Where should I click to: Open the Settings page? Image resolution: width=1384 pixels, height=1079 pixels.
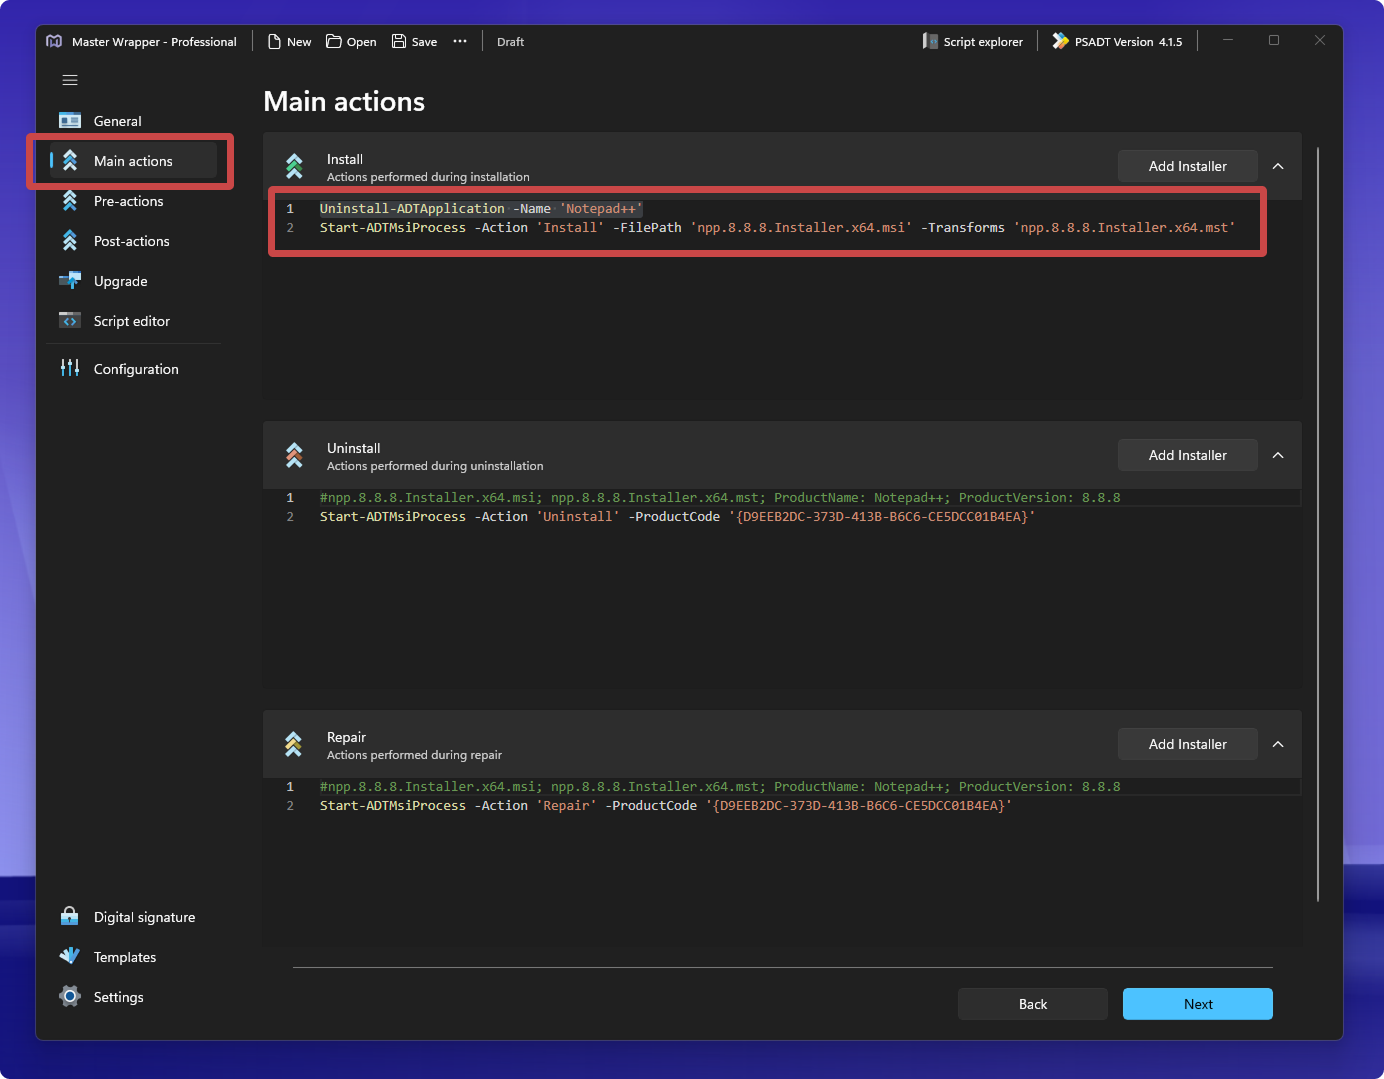(x=118, y=997)
